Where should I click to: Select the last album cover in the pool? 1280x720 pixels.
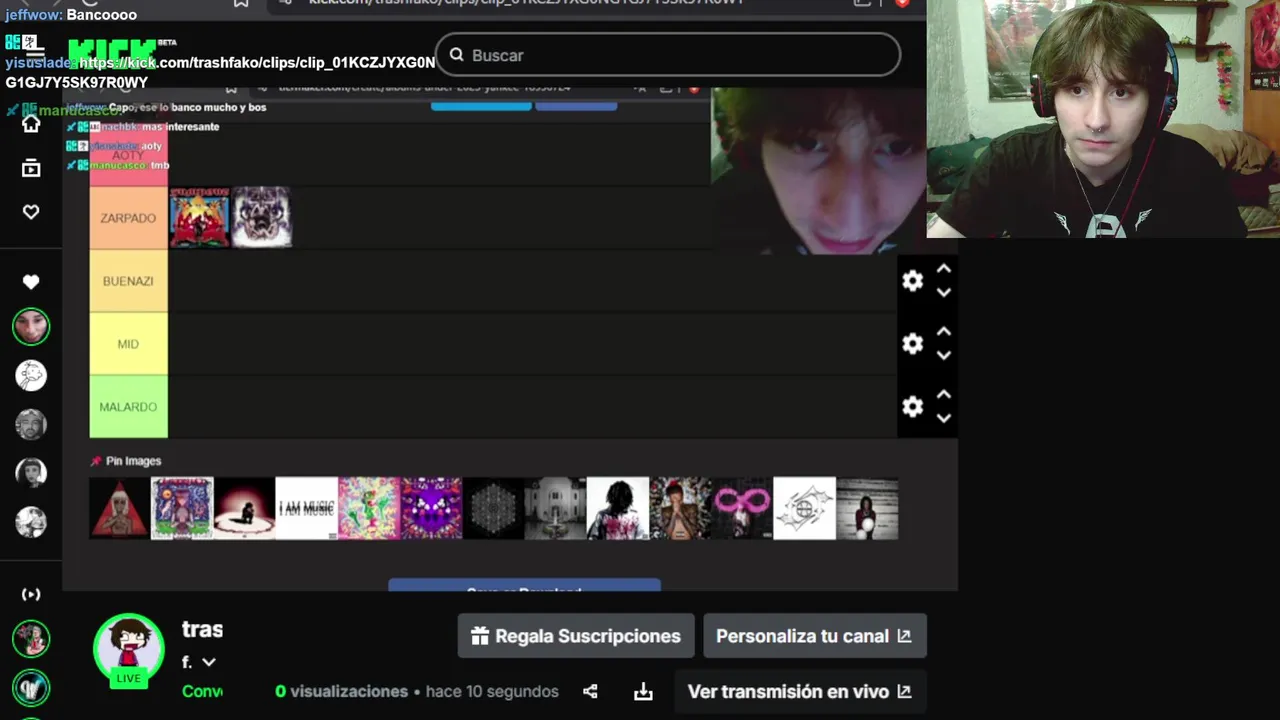[867, 509]
